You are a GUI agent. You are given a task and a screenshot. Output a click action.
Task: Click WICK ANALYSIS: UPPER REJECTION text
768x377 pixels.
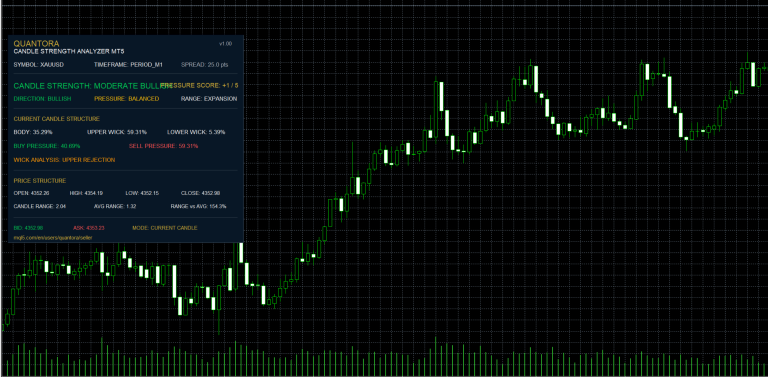tap(64, 160)
